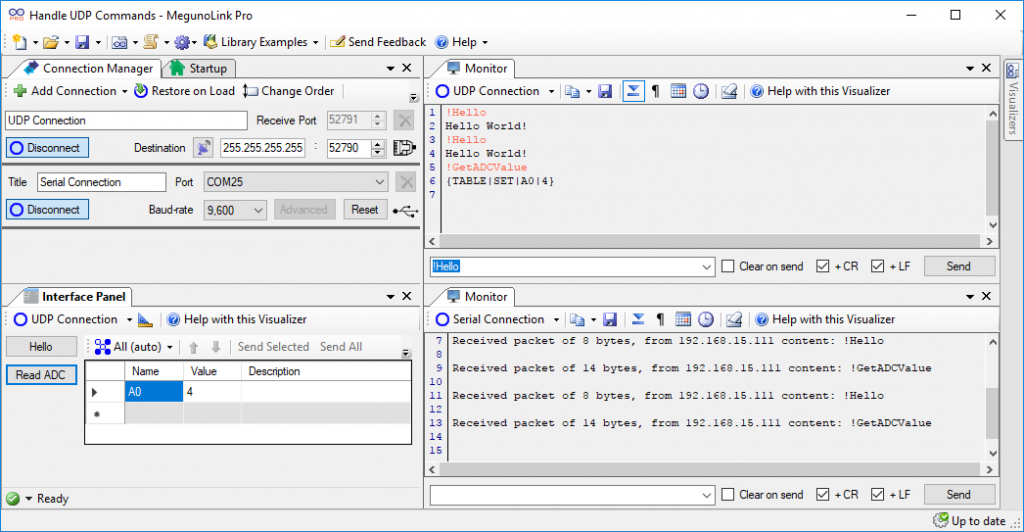The image size is (1024, 532).
Task: Open the gear settings icon in main toolbar
Action: coord(182,42)
